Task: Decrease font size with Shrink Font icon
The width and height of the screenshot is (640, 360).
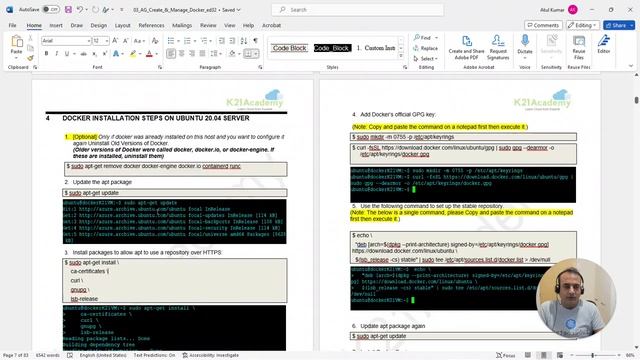Action: pyautogui.click(x=126, y=41)
